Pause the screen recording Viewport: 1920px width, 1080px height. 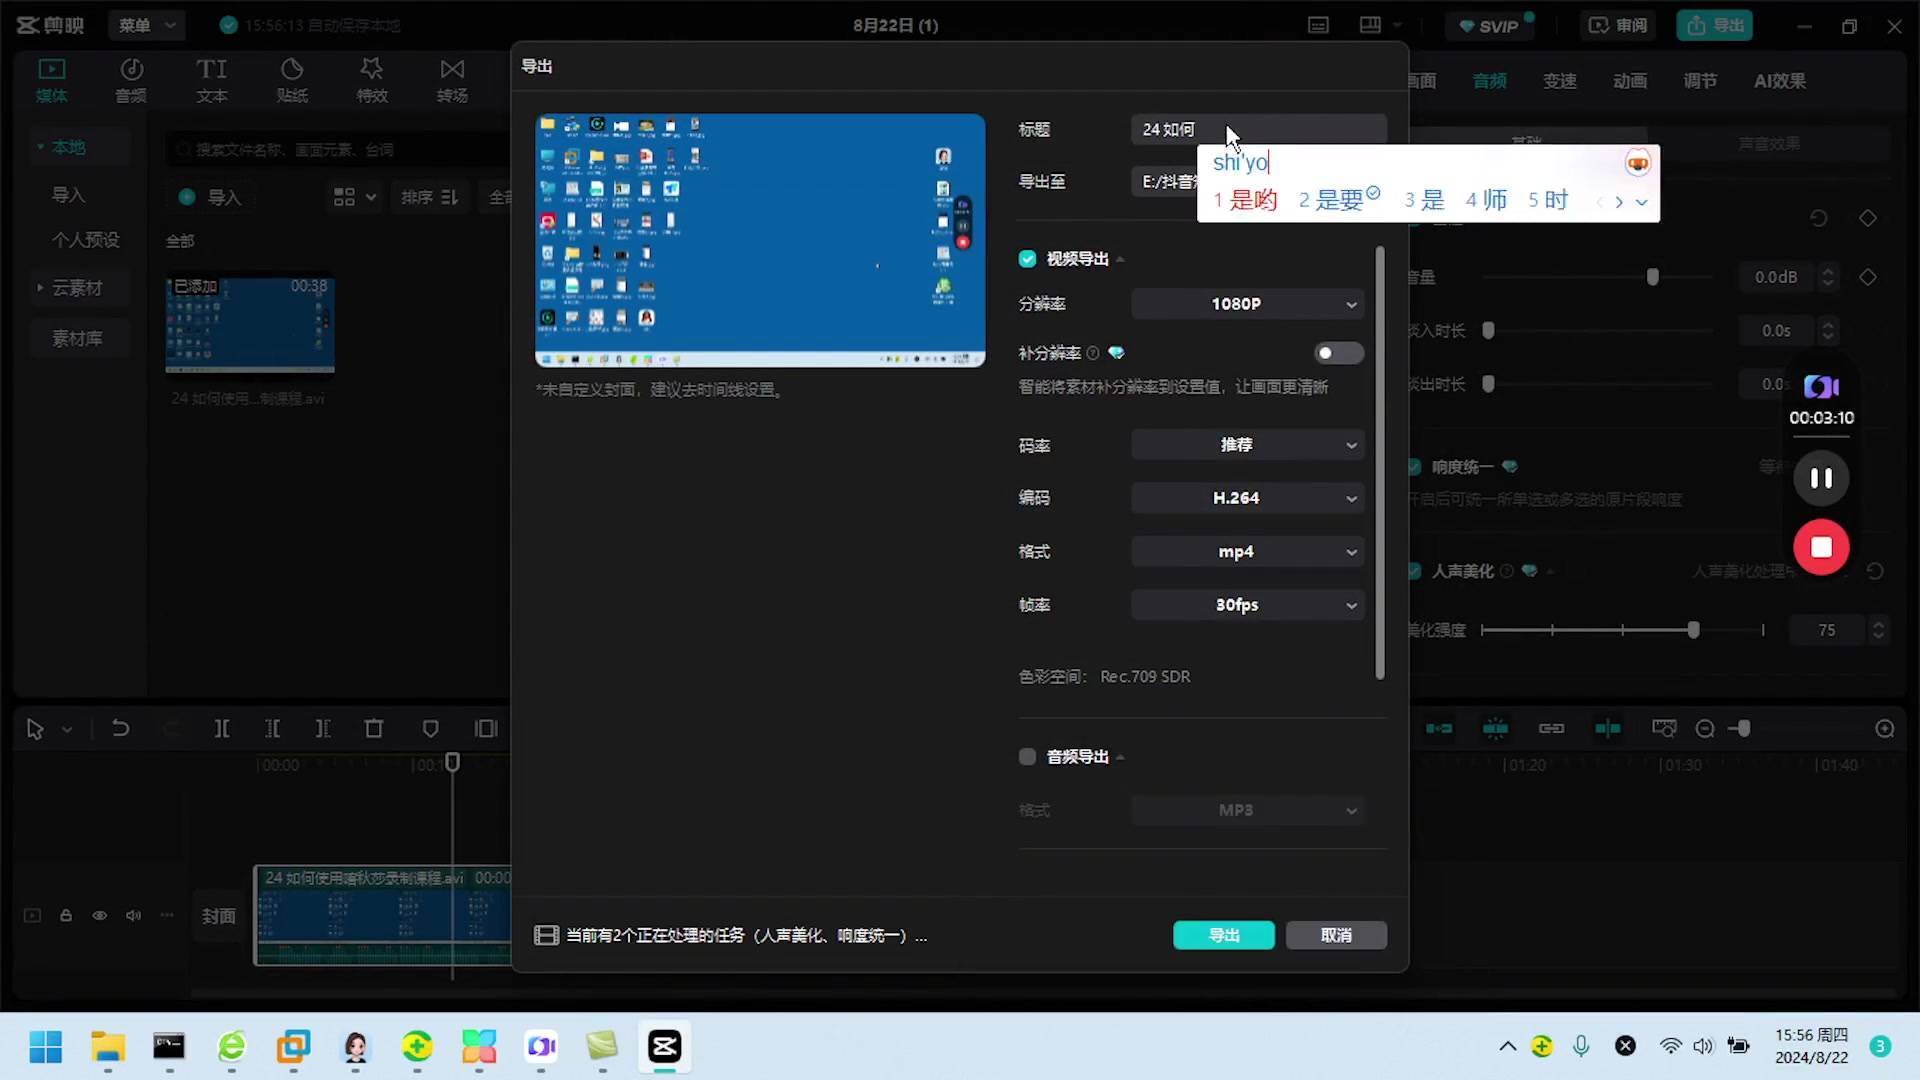click(x=1821, y=478)
